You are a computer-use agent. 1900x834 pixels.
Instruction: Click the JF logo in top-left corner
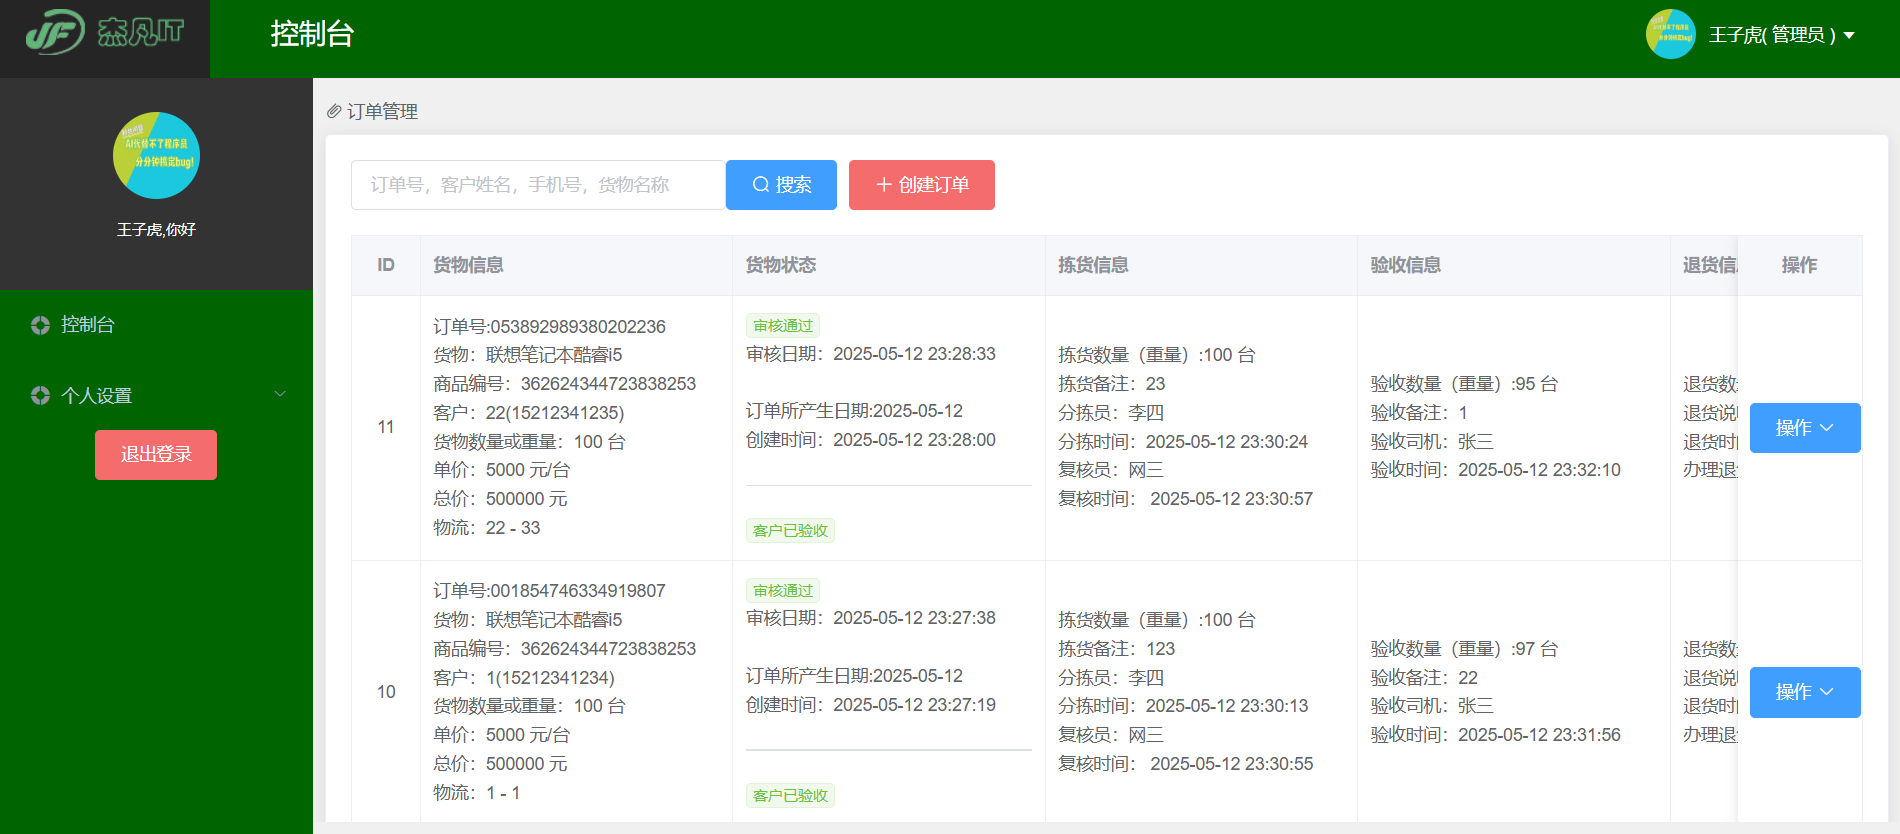105,32
